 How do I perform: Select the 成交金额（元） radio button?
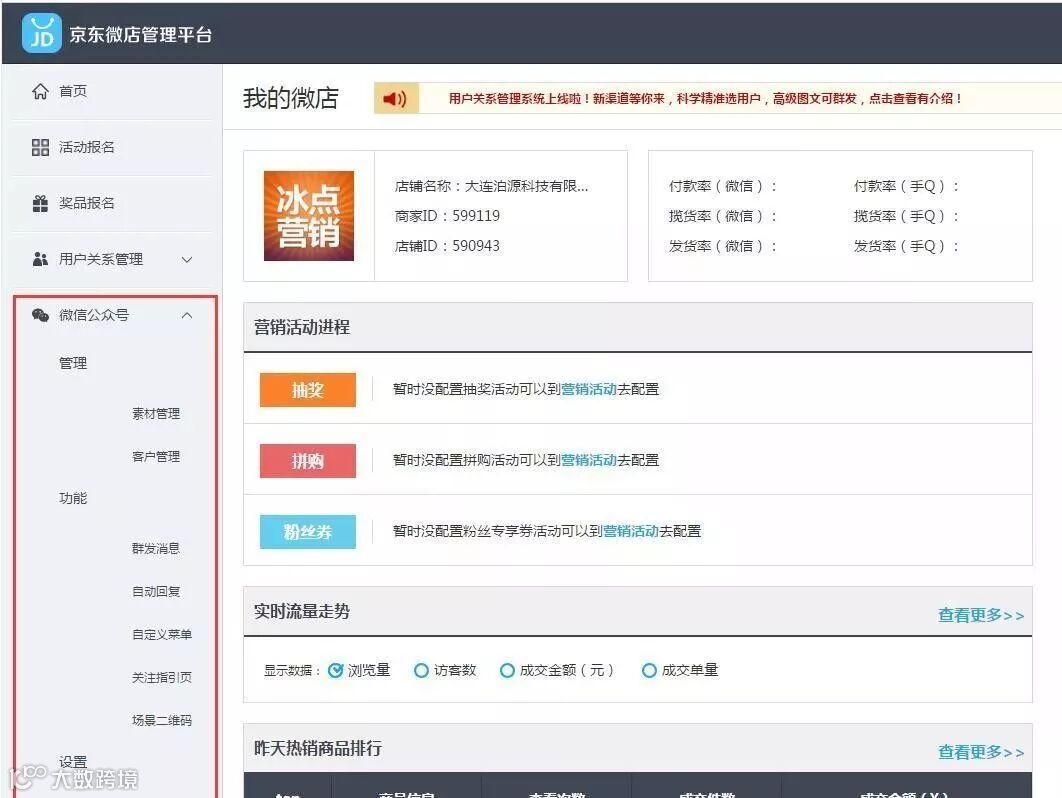[x=507, y=671]
